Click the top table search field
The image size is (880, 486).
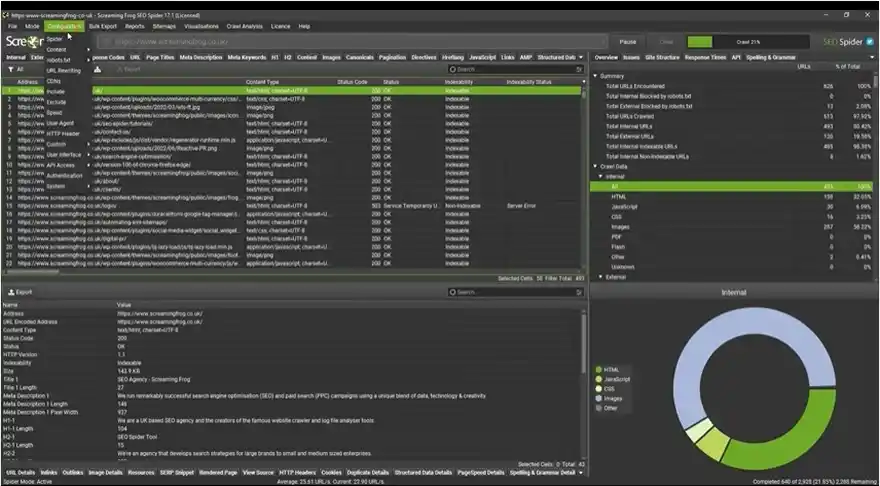point(515,70)
